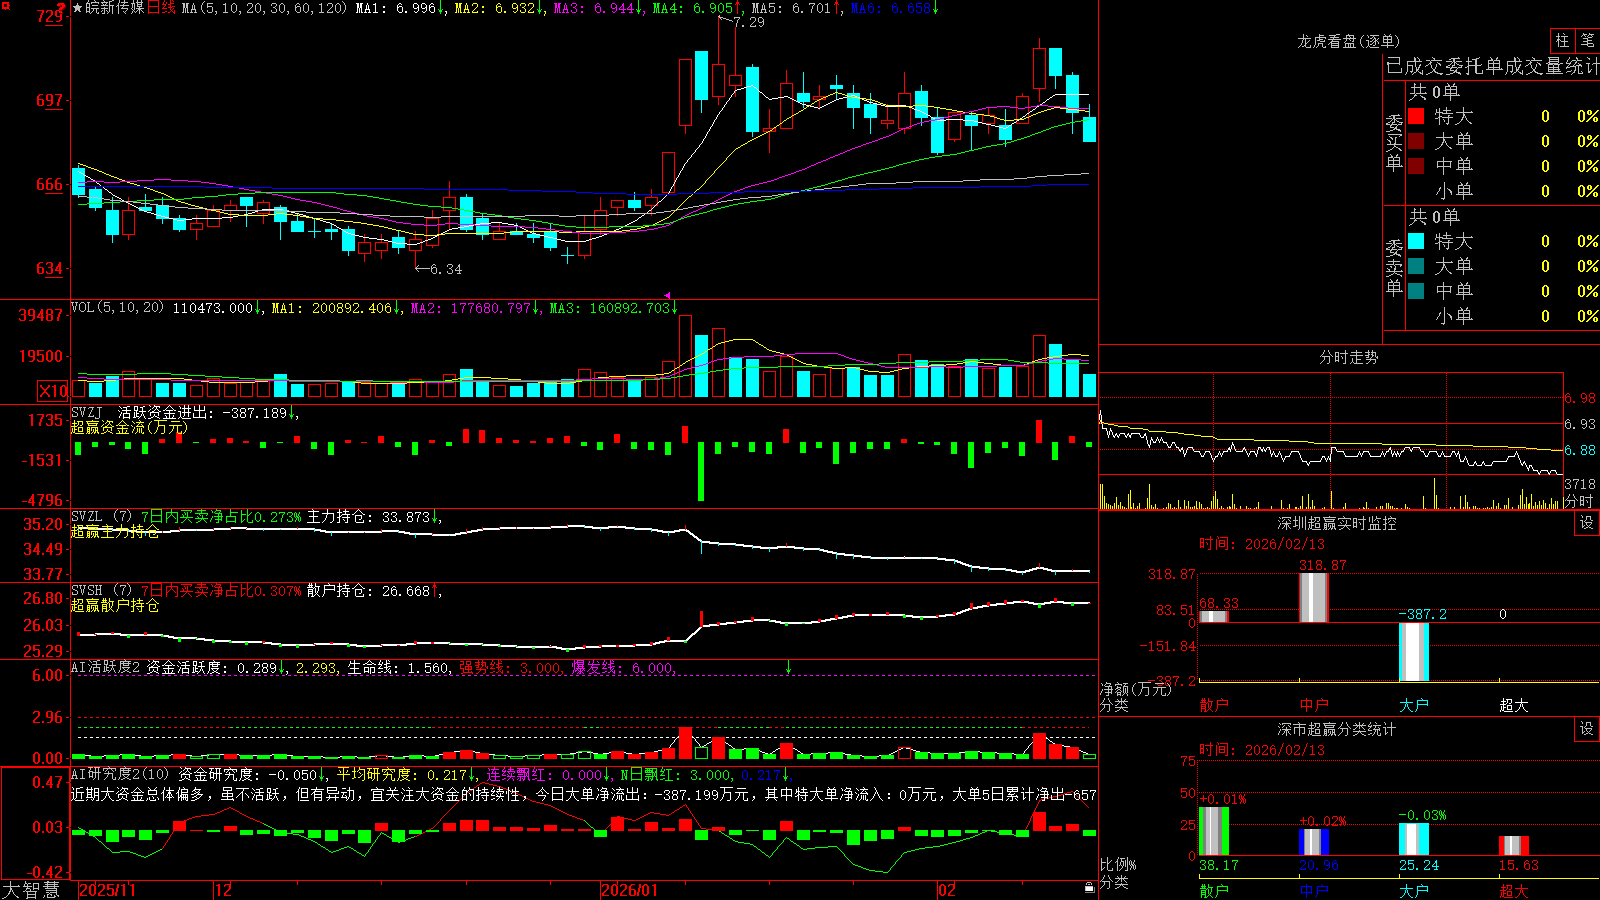Screen dimensions: 1600x900
Task: Click the AI活跃度2 indicator label
Action: coord(106,668)
